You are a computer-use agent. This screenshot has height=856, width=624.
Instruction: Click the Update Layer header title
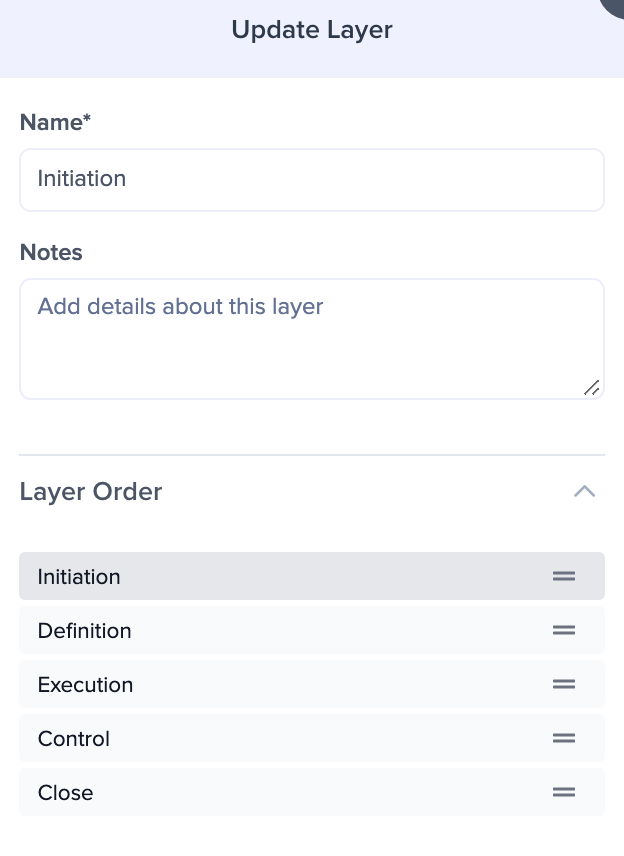[x=312, y=30]
